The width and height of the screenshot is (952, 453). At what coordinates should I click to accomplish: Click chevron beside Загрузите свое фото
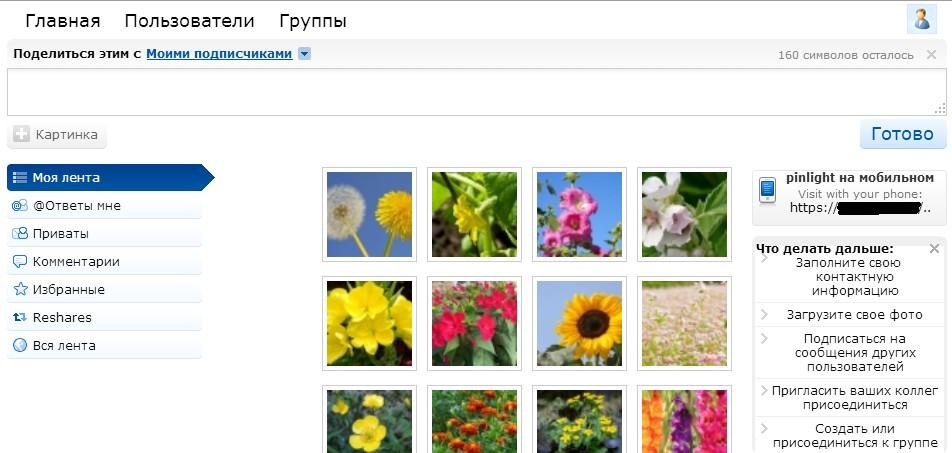(x=764, y=315)
